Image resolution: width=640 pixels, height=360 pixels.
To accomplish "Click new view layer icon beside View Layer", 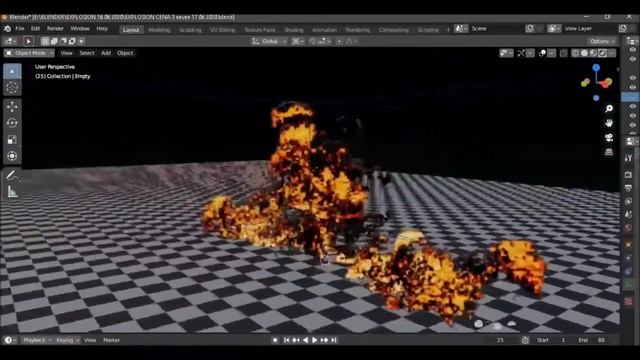I will click(623, 29).
